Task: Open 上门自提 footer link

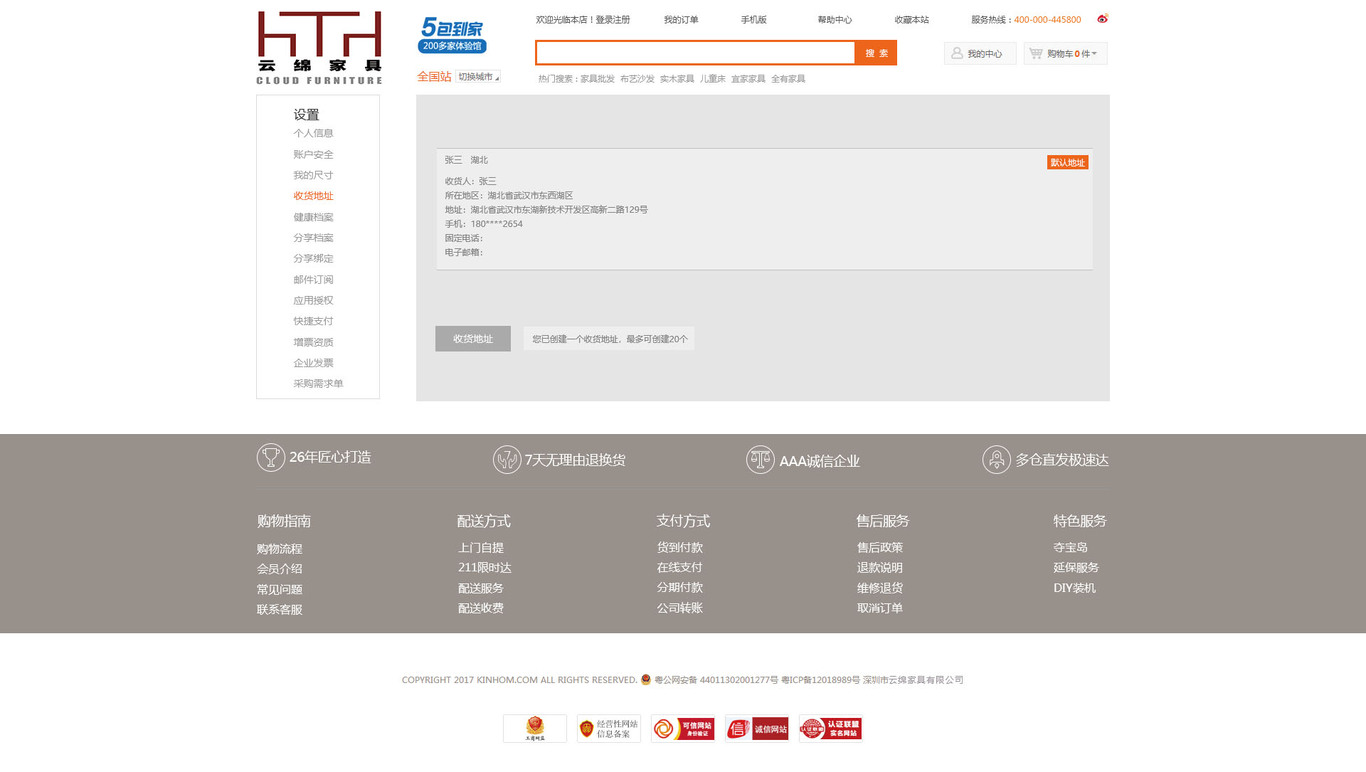Action: click(481, 548)
